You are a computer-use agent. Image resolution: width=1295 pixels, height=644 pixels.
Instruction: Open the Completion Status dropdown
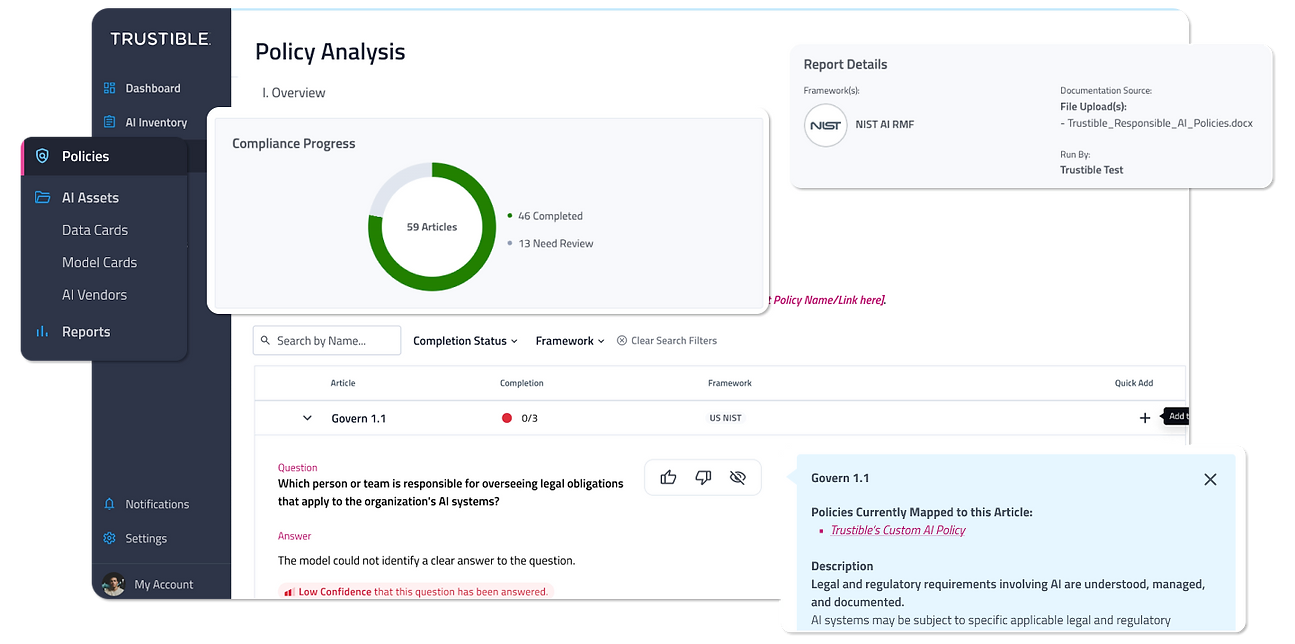coord(465,341)
